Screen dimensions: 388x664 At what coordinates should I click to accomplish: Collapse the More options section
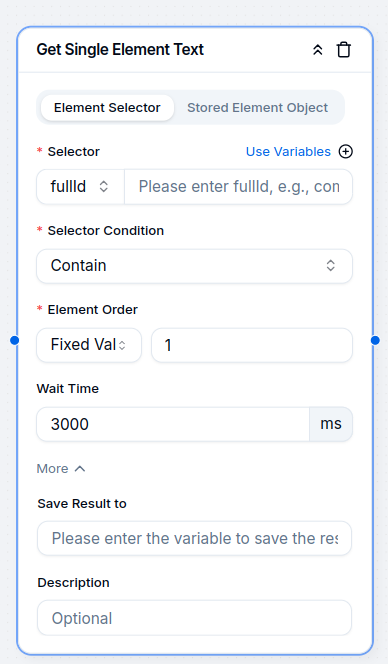61,469
